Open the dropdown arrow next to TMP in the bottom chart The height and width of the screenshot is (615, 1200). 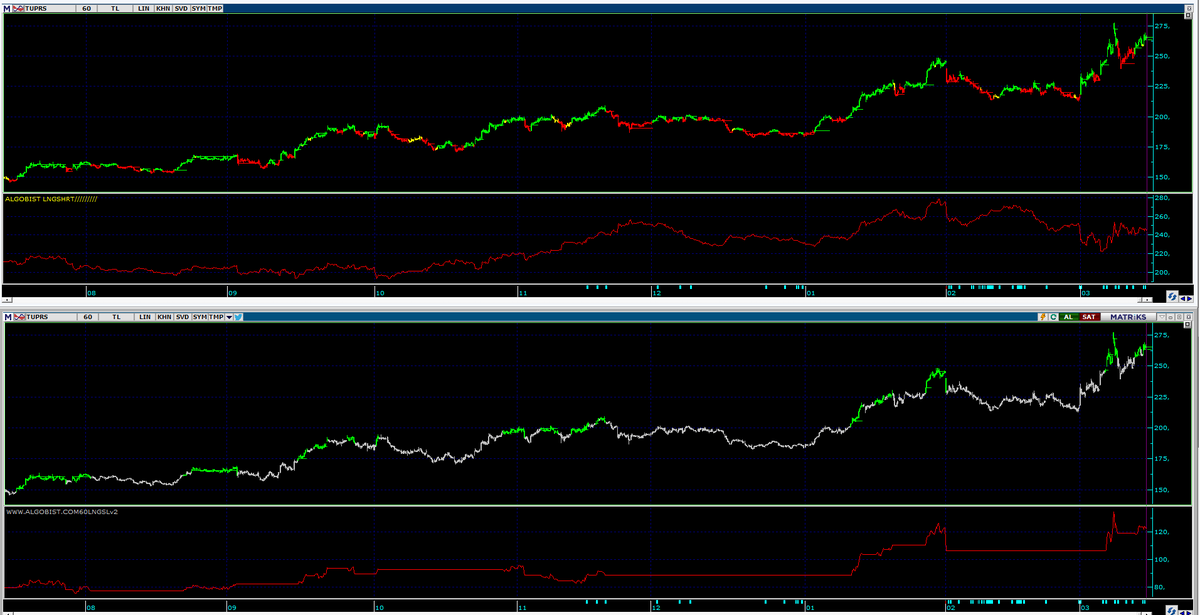click(x=229, y=317)
